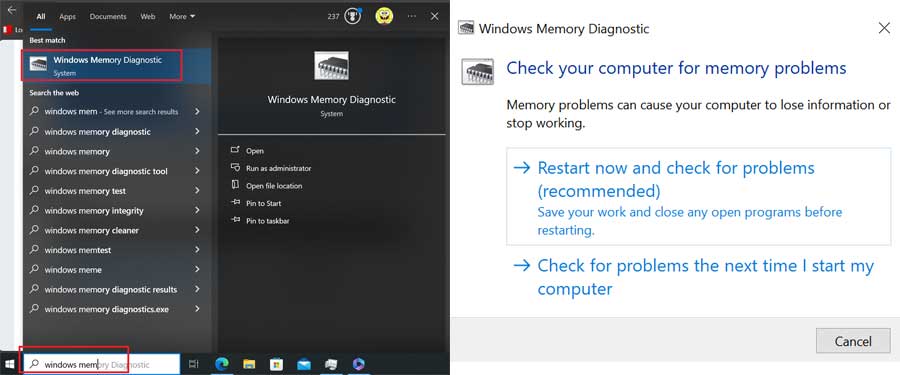Viewport: 900px width, 375px height.
Task: Expand arrow for 'windows memtest' suggestion
Action: coord(197,249)
